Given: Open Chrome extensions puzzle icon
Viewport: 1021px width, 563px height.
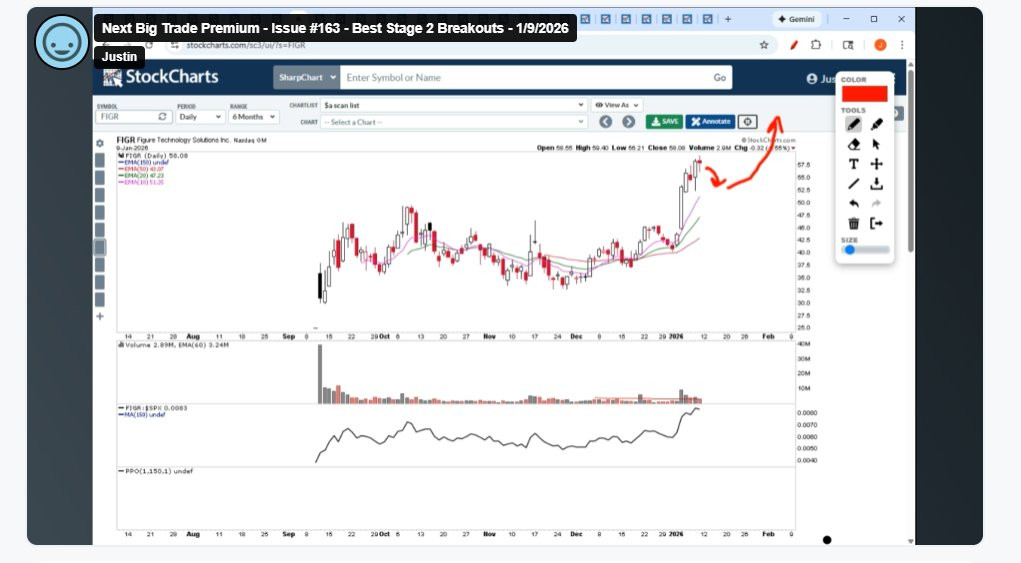Looking at the screenshot, I should click(816, 45).
